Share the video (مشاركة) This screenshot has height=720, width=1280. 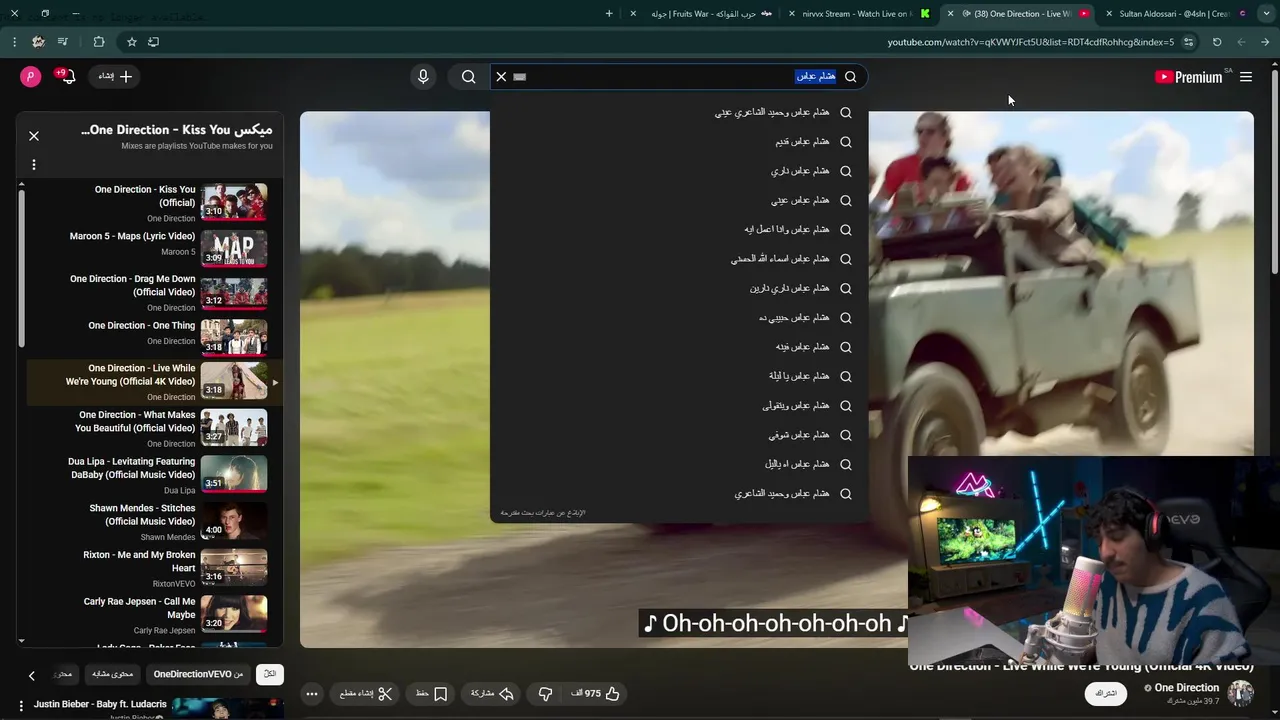(492, 693)
